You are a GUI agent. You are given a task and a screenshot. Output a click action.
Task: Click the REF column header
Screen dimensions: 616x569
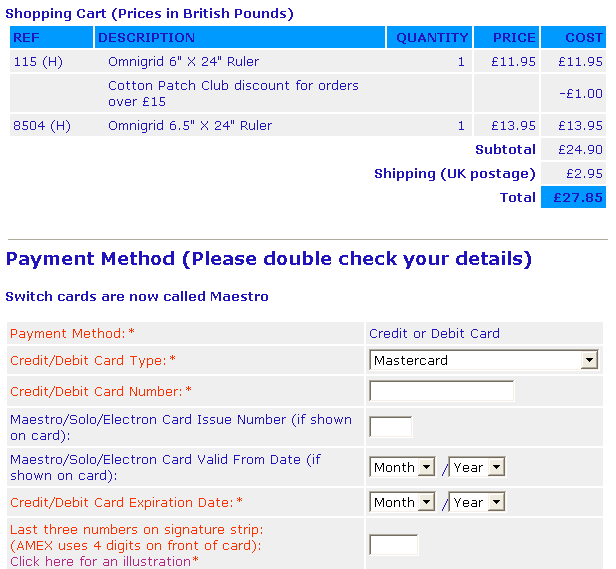26,37
